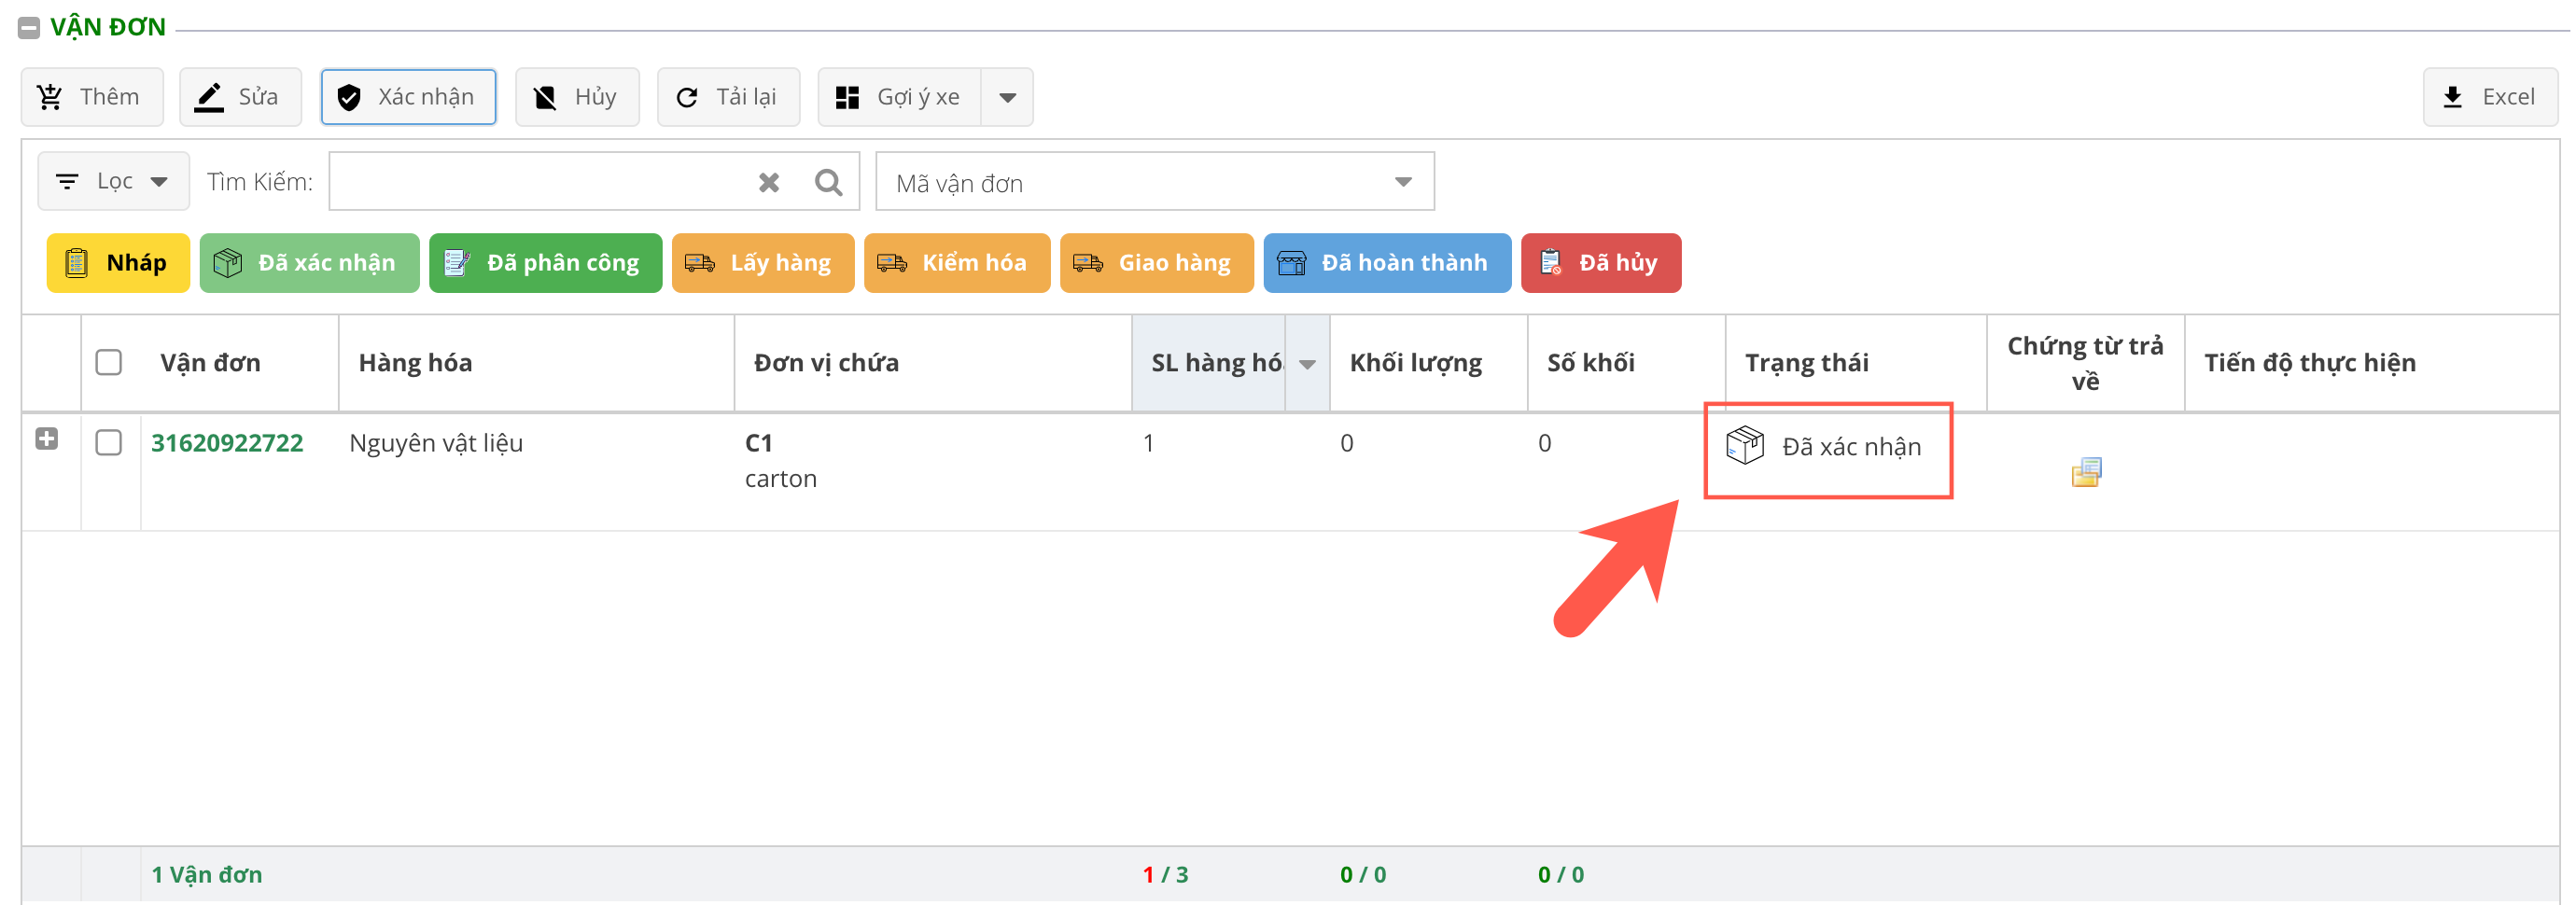This screenshot has height=905, width=2576.
Task: Open the Lọc filter dropdown
Action: pyautogui.click(x=113, y=181)
